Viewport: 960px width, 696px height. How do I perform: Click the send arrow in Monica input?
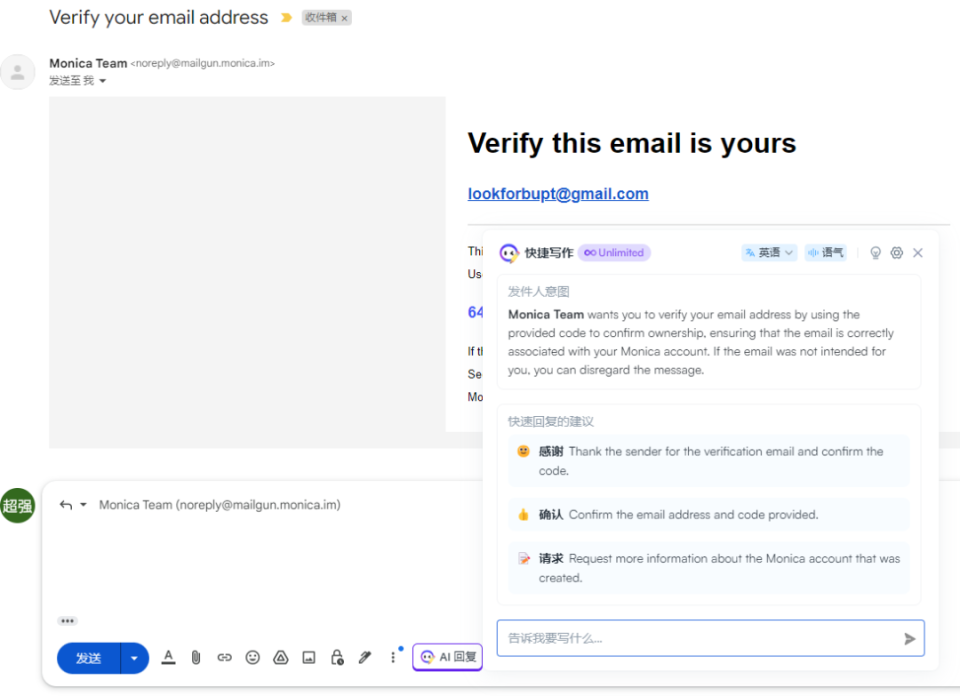point(910,639)
